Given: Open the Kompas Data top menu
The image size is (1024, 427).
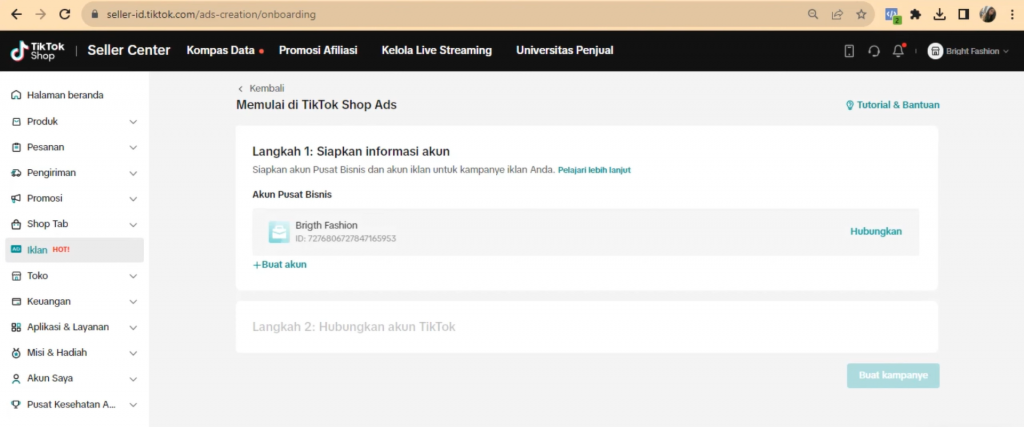Looking at the screenshot, I should click(x=220, y=50).
